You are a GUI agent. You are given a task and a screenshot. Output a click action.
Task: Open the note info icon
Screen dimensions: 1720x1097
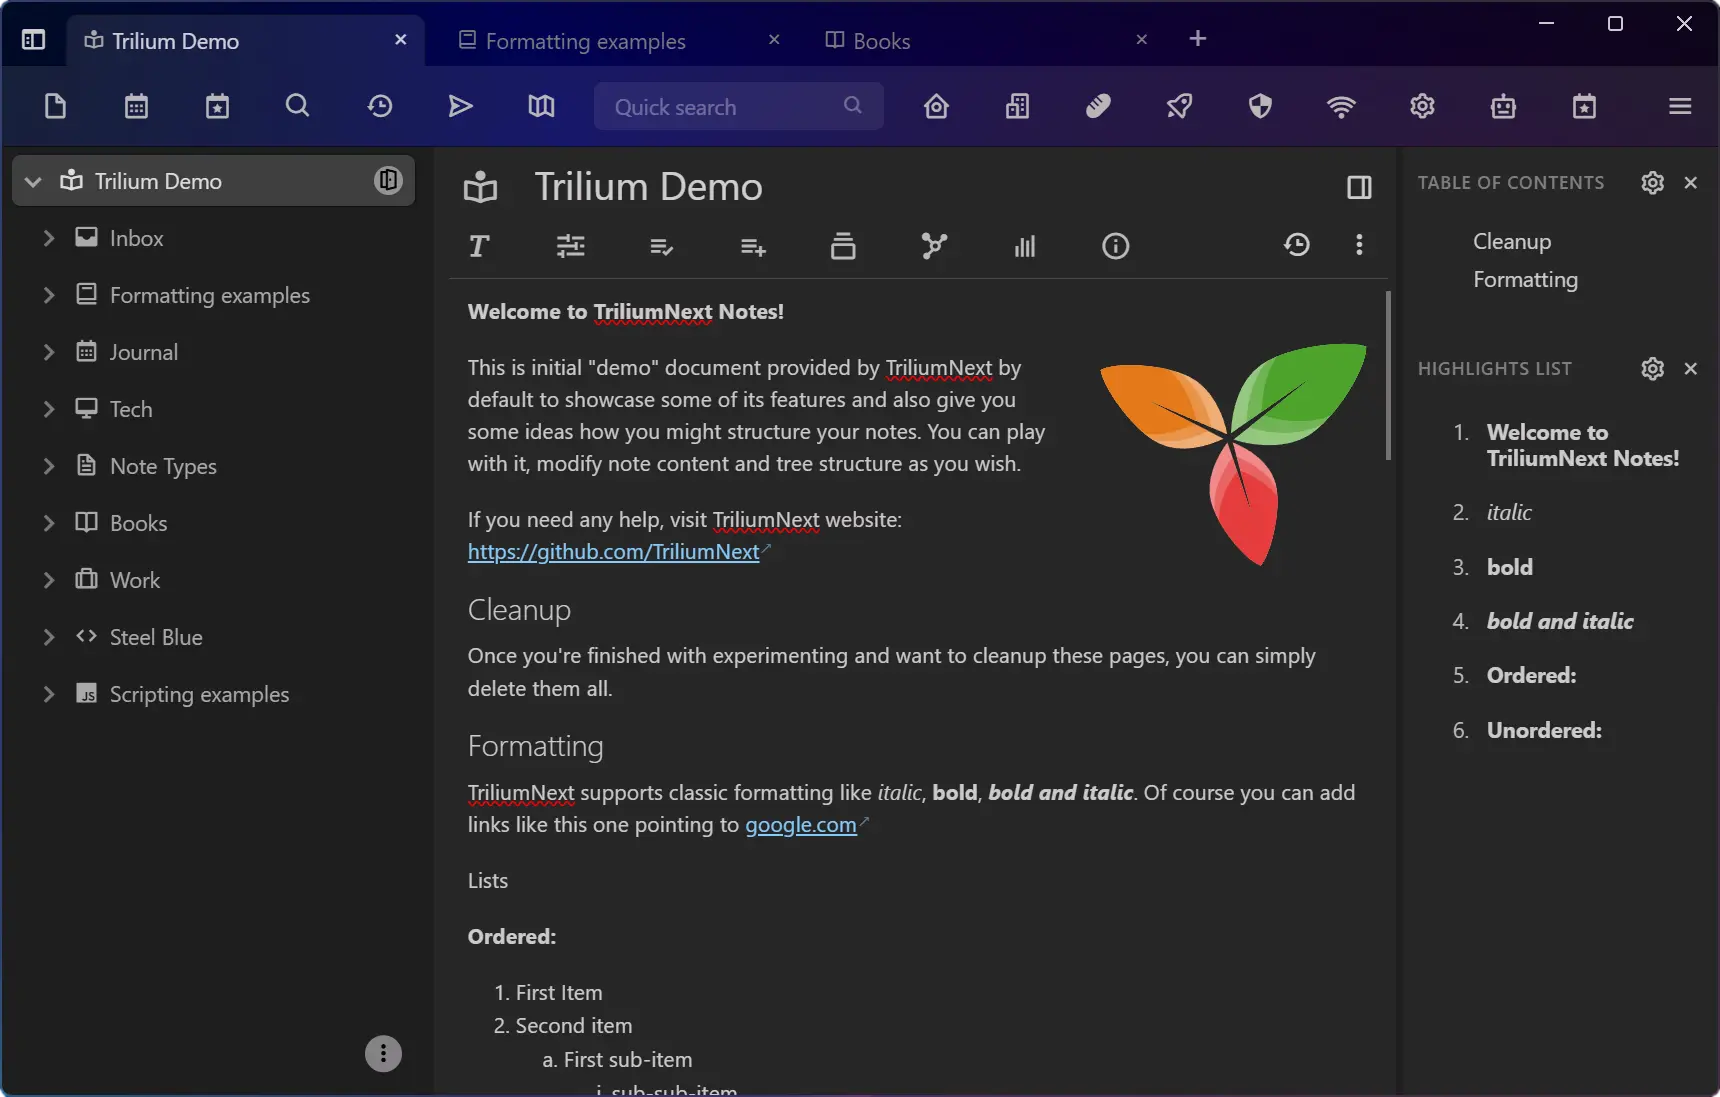[1115, 246]
